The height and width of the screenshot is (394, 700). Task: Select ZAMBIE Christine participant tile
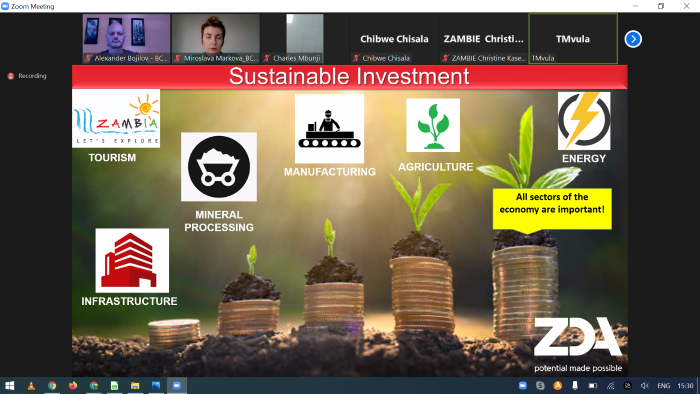tap(483, 38)
